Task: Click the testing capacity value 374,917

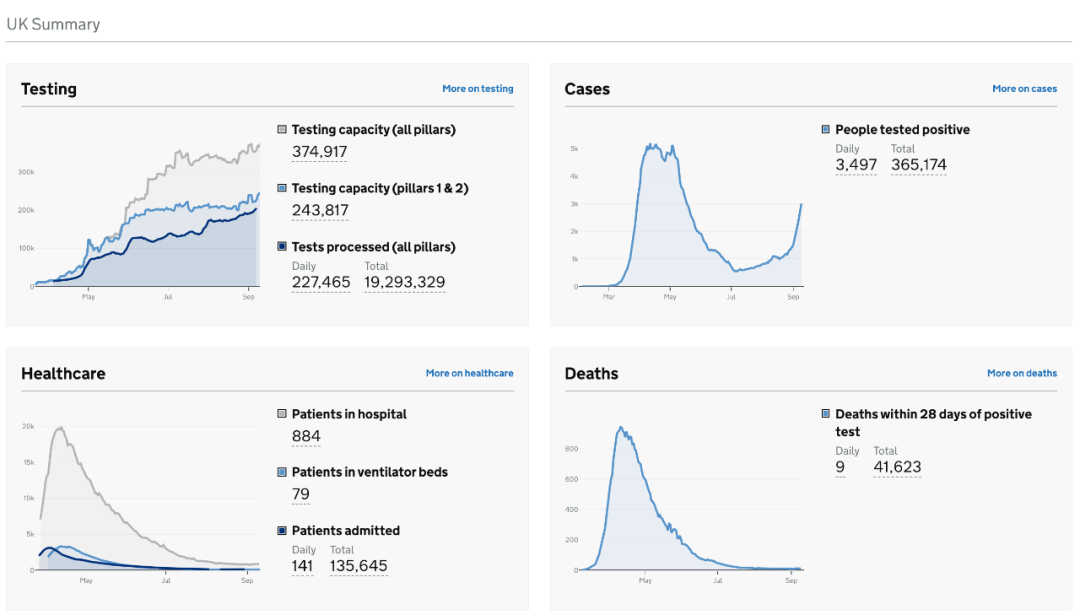Action: [319, 152]
